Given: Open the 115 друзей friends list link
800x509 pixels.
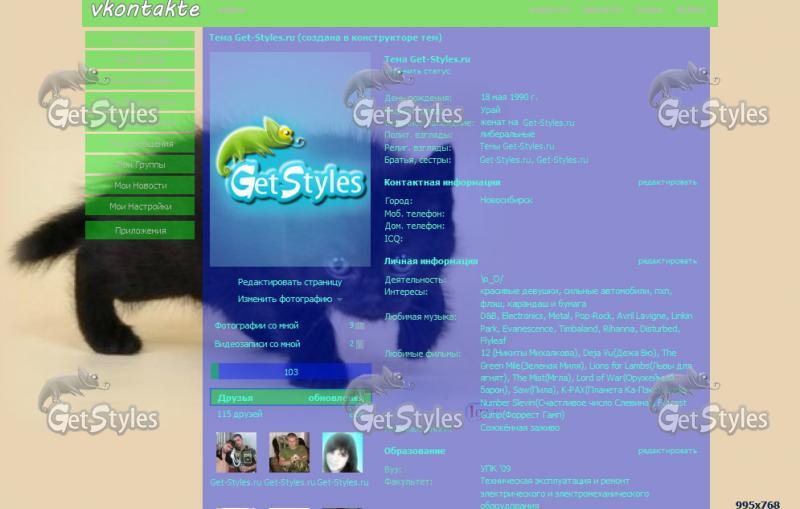Looking at the screenshot, I should tap(240, 414).
